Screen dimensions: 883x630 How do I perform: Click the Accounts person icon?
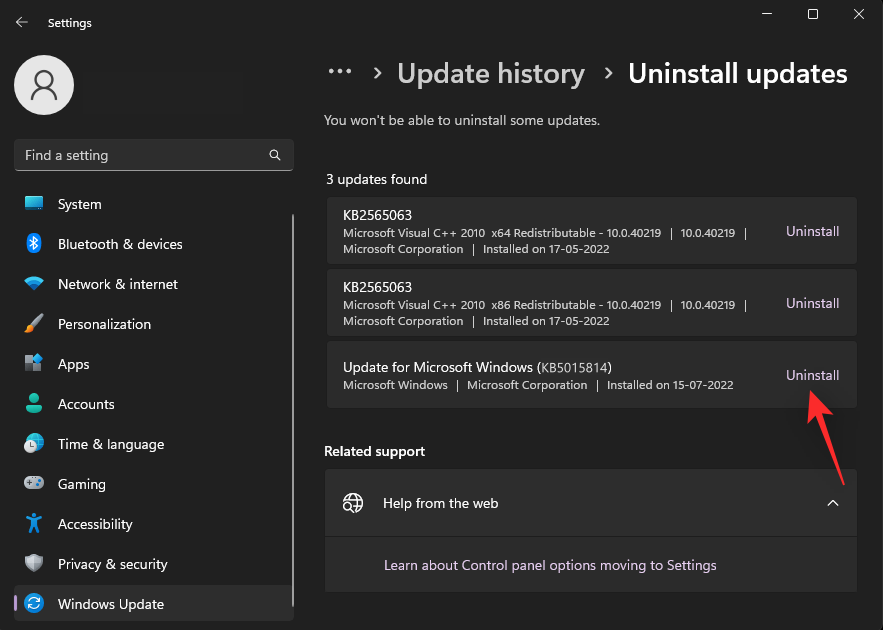(x=33, y=404)
